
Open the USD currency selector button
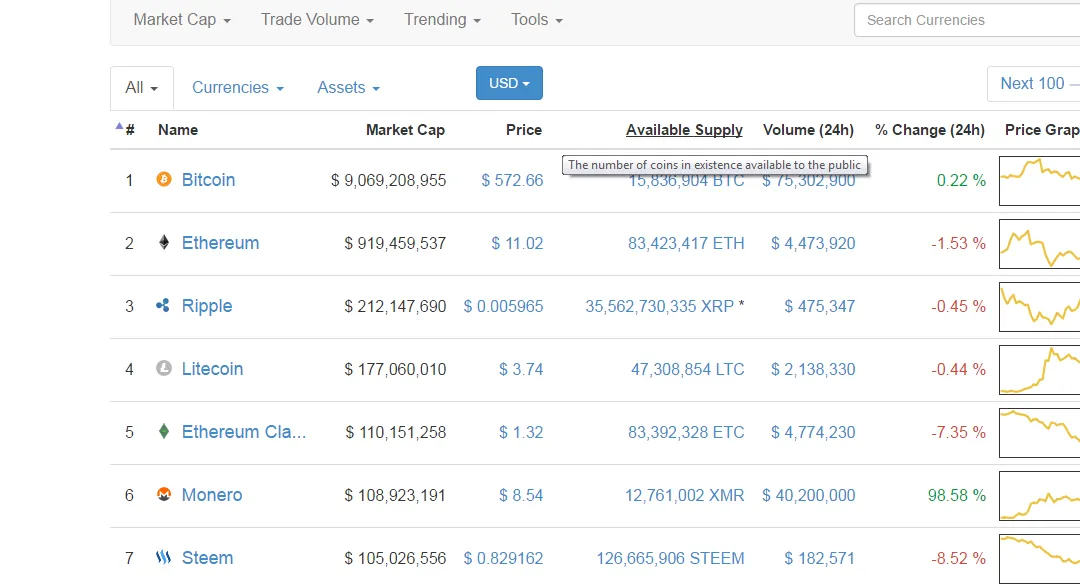click(509, 83)
